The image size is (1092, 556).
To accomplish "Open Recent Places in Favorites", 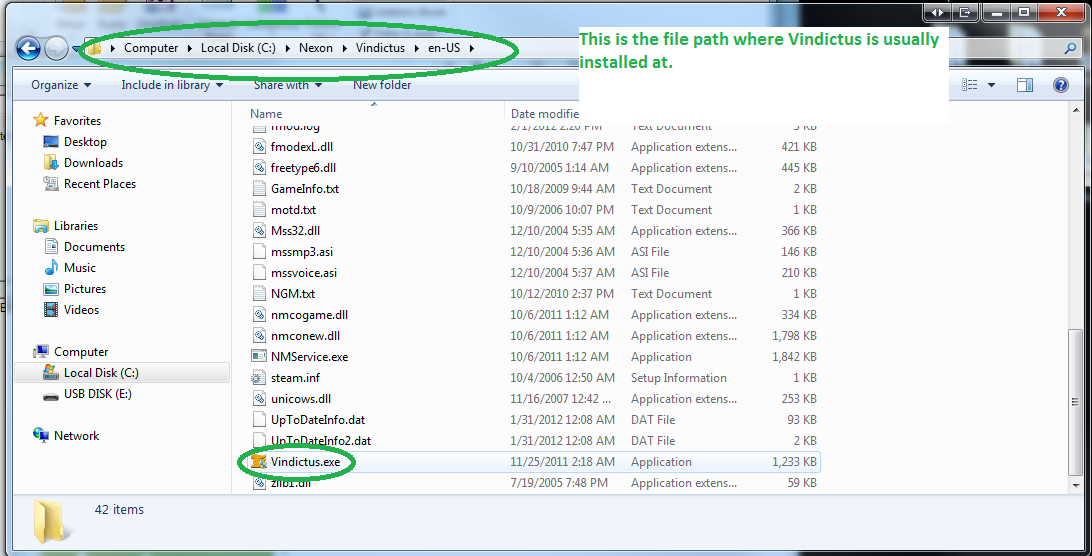I will (x=100, y=183).
